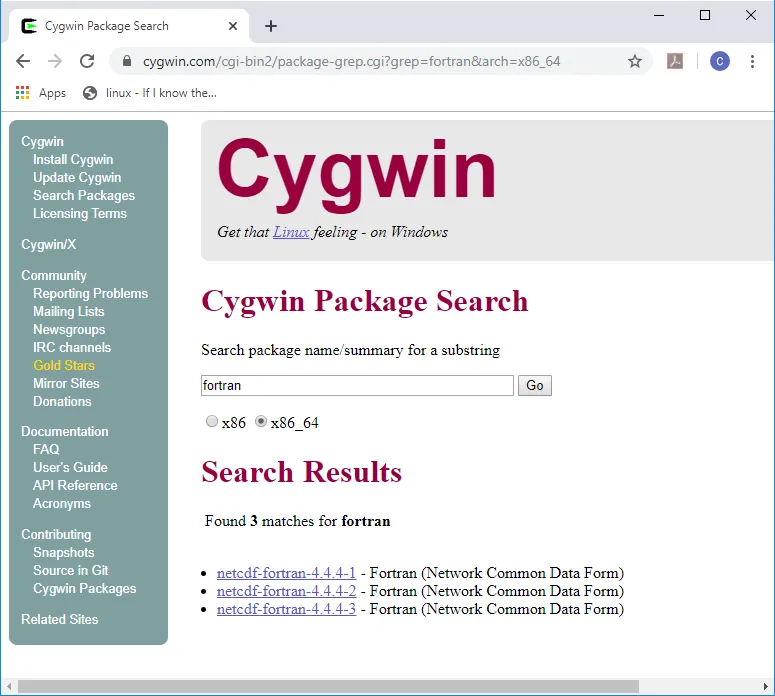Click the Go search button
Image resolution: width=775 pixels, height=696 pixels.
pyautogui.click(x=535, y=386)
